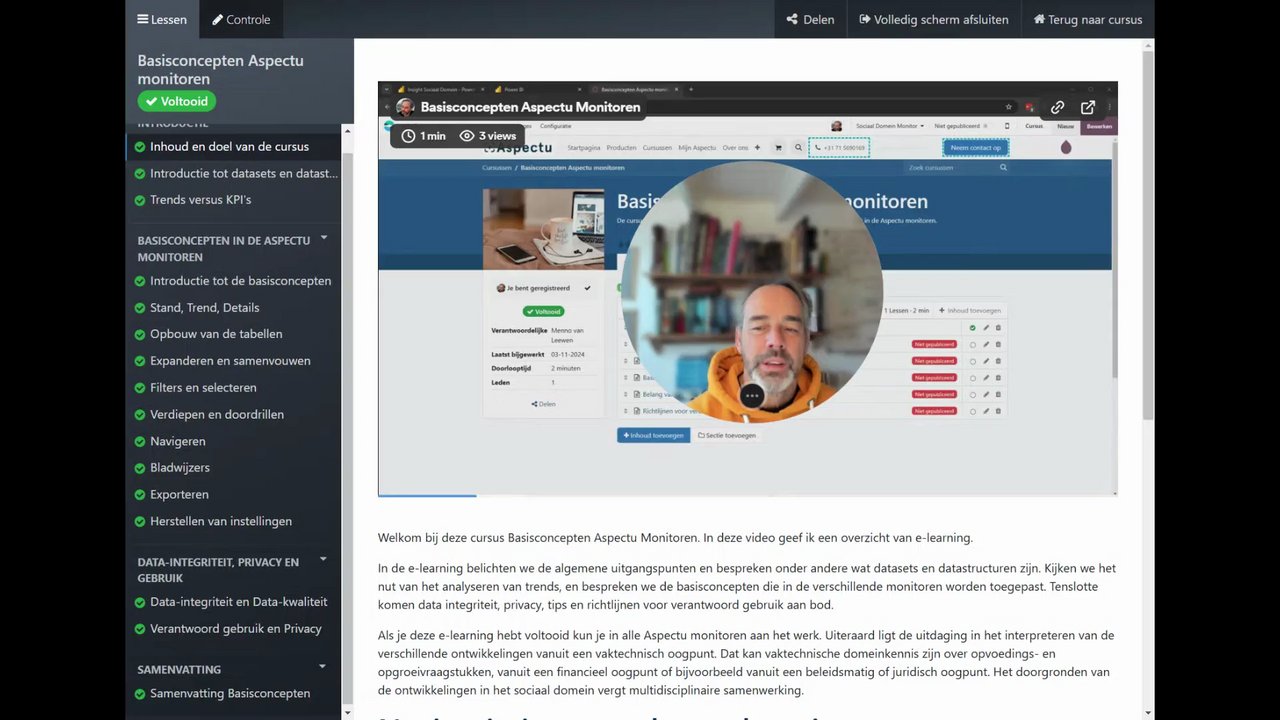The image size is (1280, 720).
Task: Open the Data-integriteit en Data-kwaliteit lesson
Action: 239,602
